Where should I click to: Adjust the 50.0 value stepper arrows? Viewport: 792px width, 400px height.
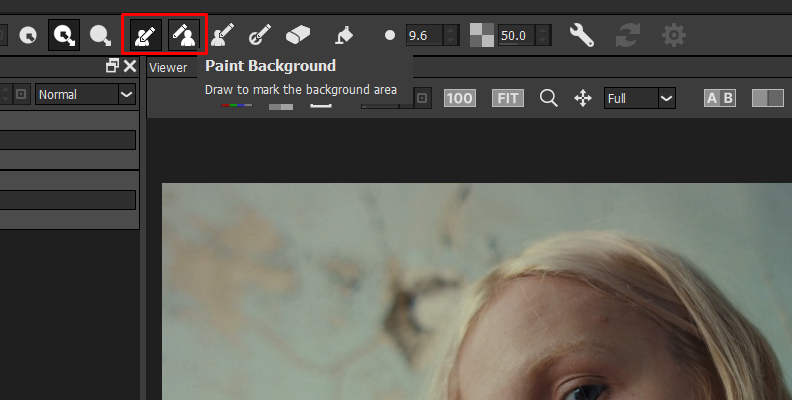point(542,35)
